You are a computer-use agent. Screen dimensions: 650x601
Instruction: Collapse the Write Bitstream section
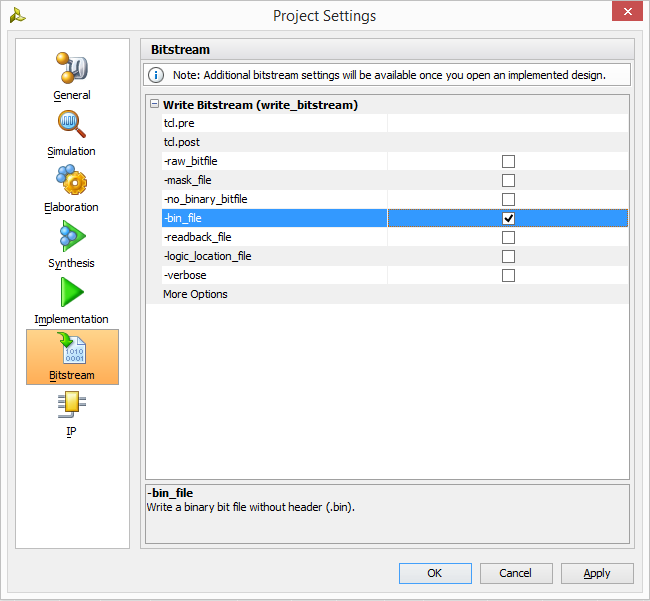click(154, 104)
